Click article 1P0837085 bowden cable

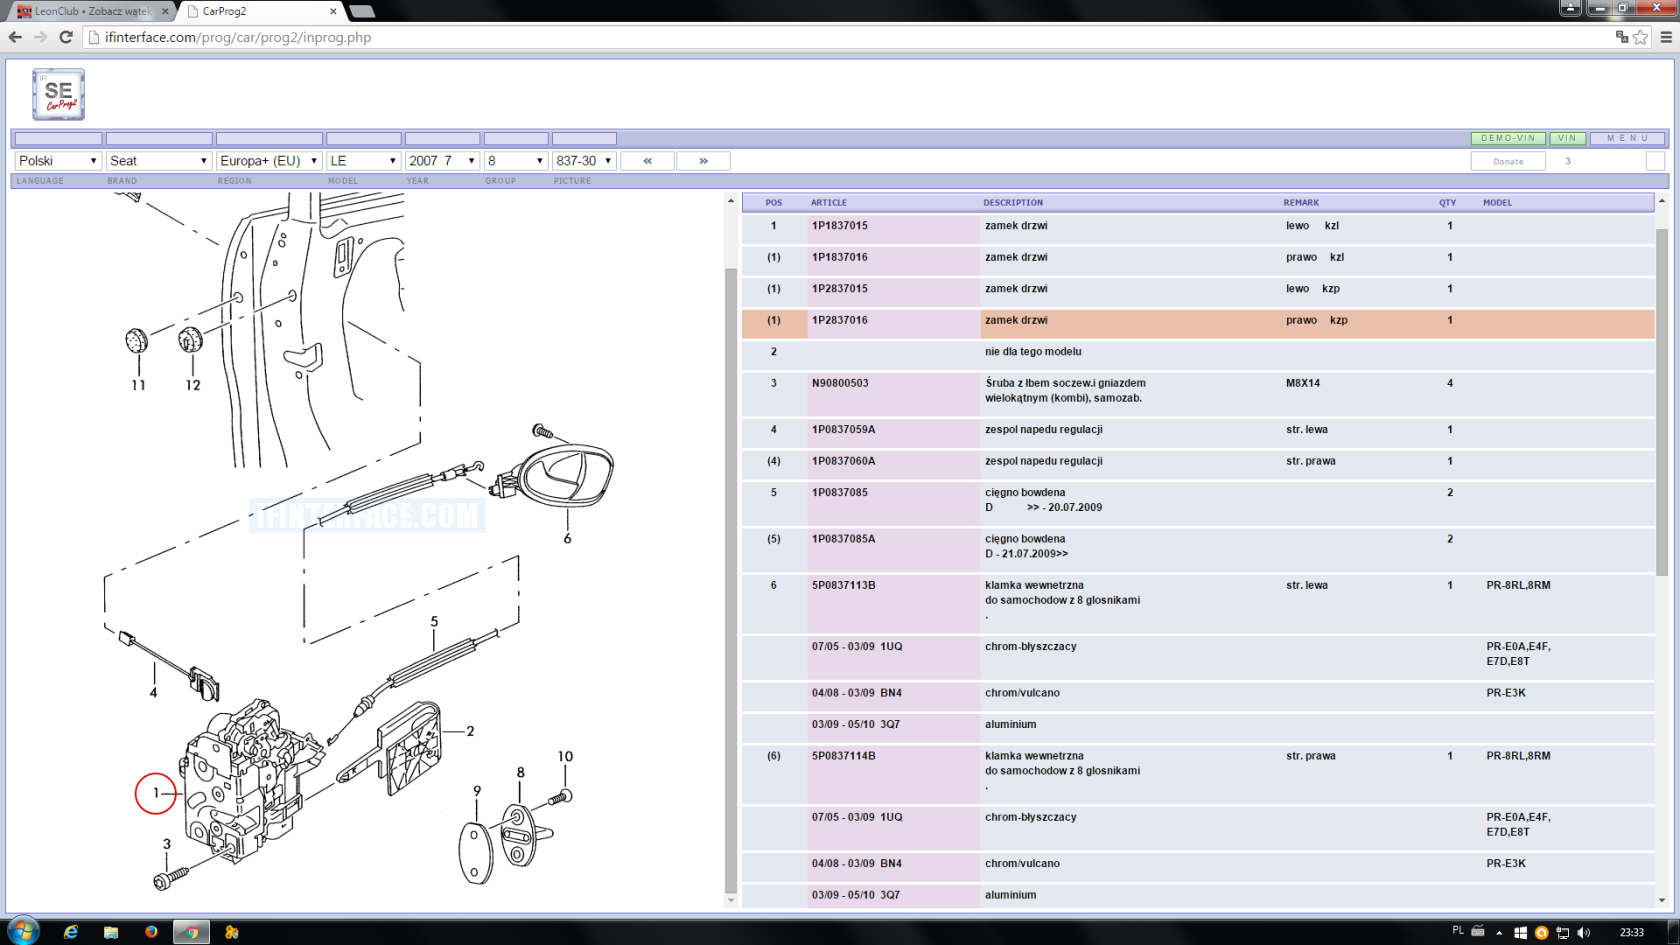(x=840, y=493)
